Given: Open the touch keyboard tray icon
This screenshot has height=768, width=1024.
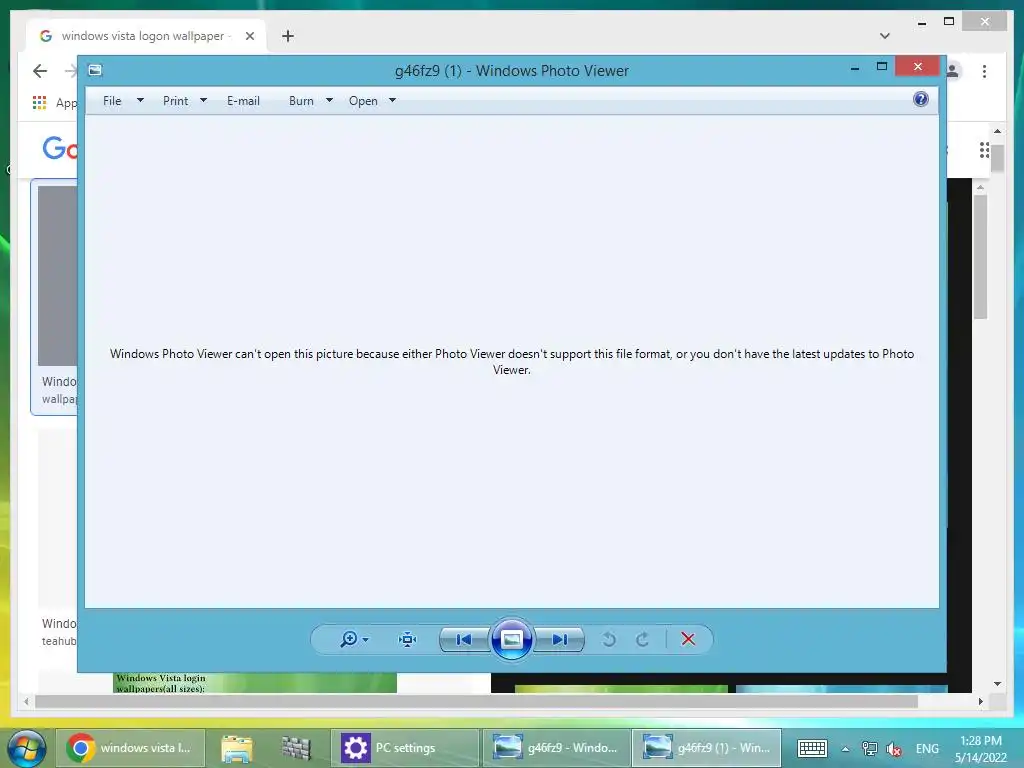Looking at the screenshot, I should coord(812,748).
